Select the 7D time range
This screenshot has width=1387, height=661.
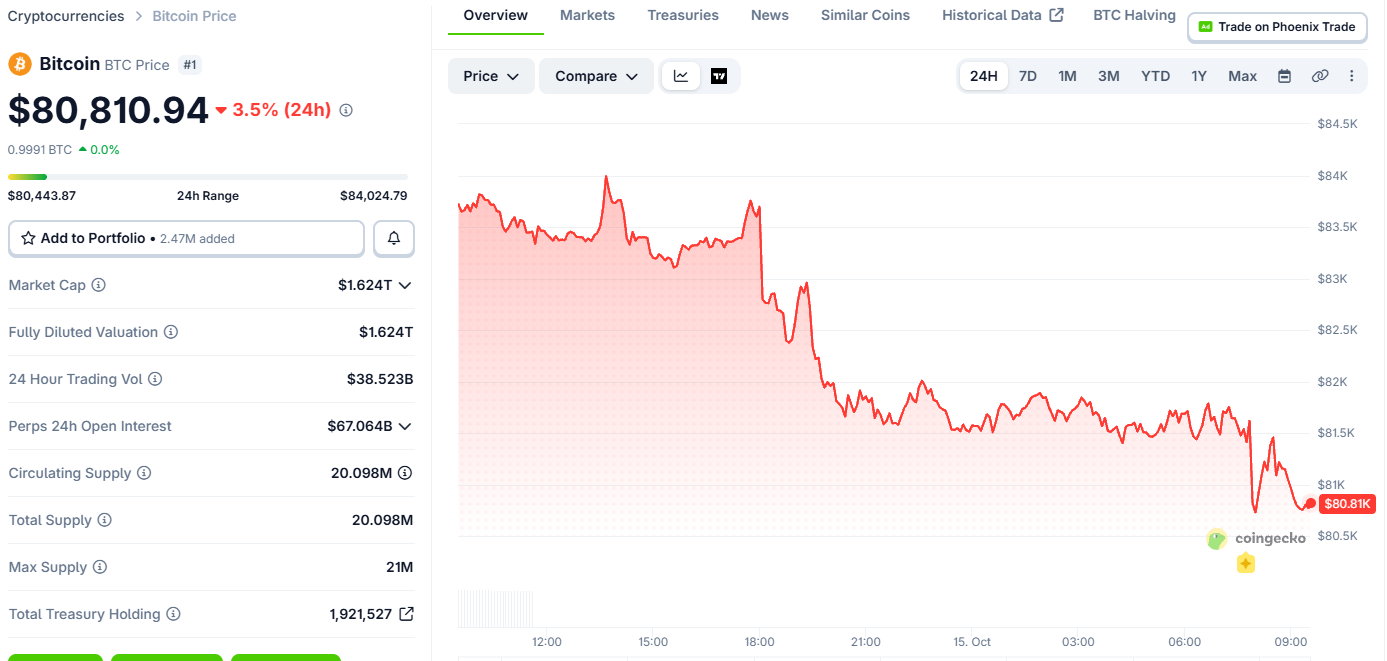click(1027, 76)
